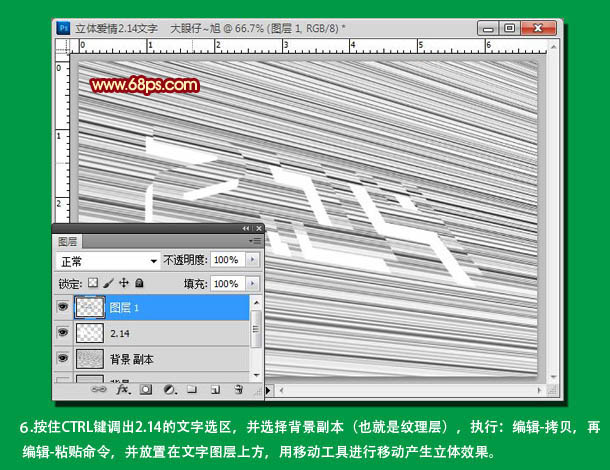Minimize the document window

(488, 28)
